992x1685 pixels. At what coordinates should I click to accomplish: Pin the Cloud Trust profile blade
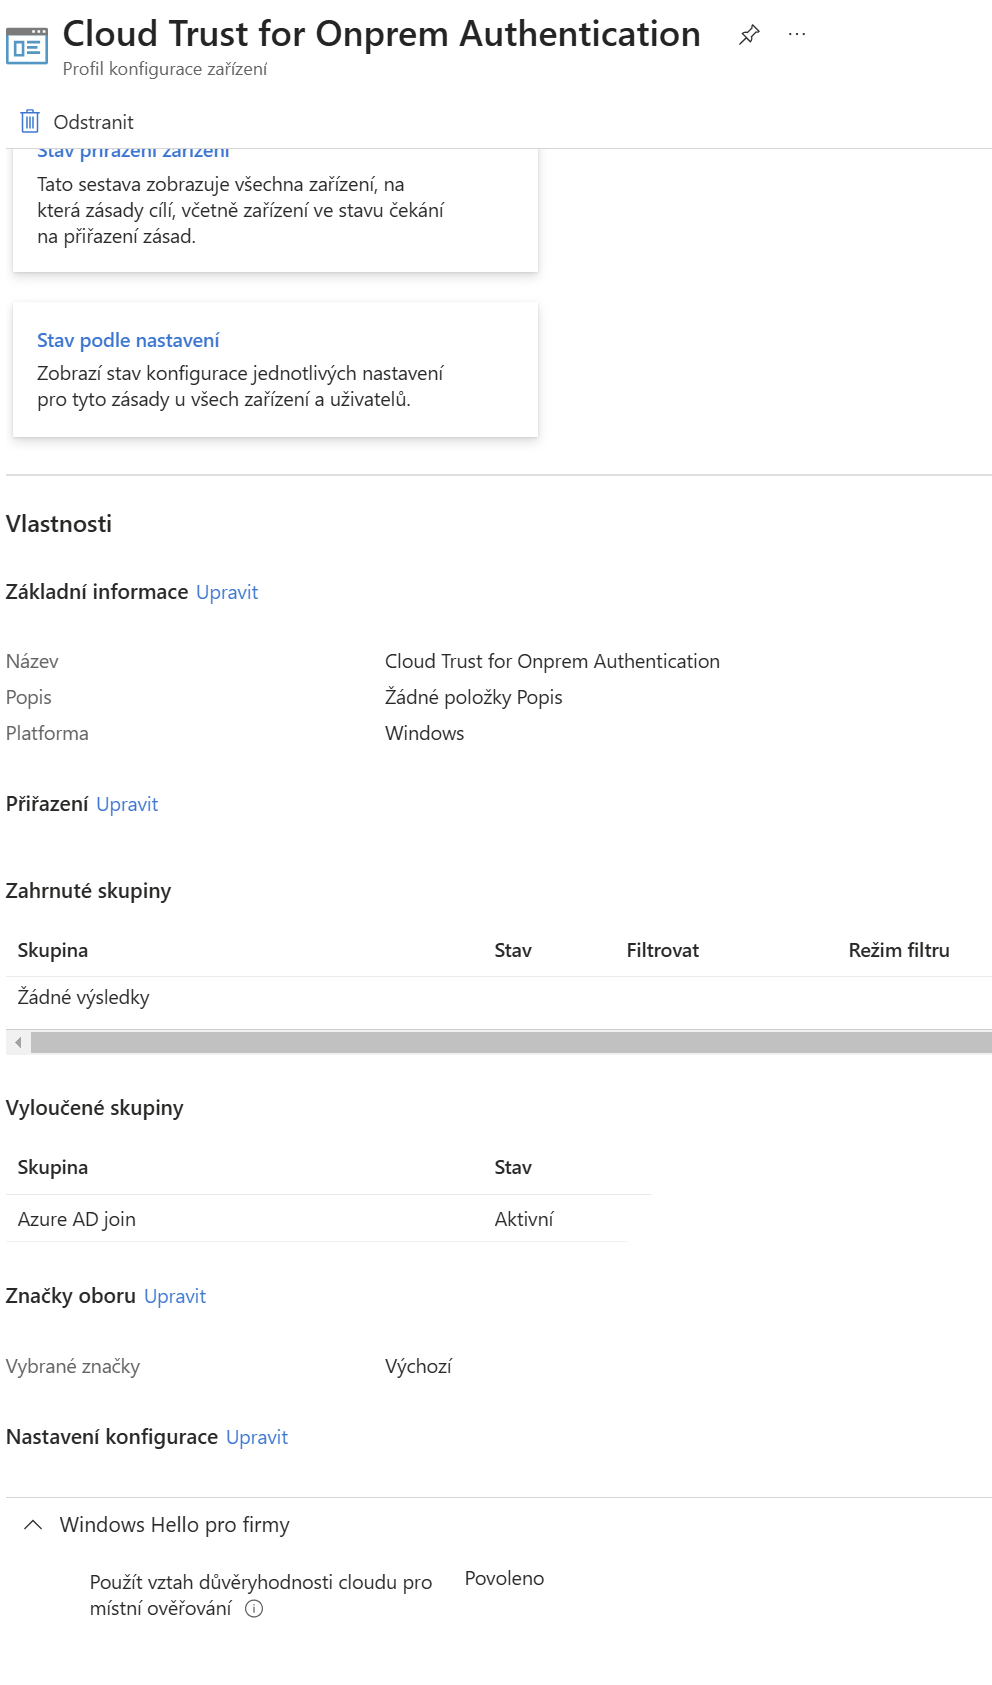[x=749, y=35]
